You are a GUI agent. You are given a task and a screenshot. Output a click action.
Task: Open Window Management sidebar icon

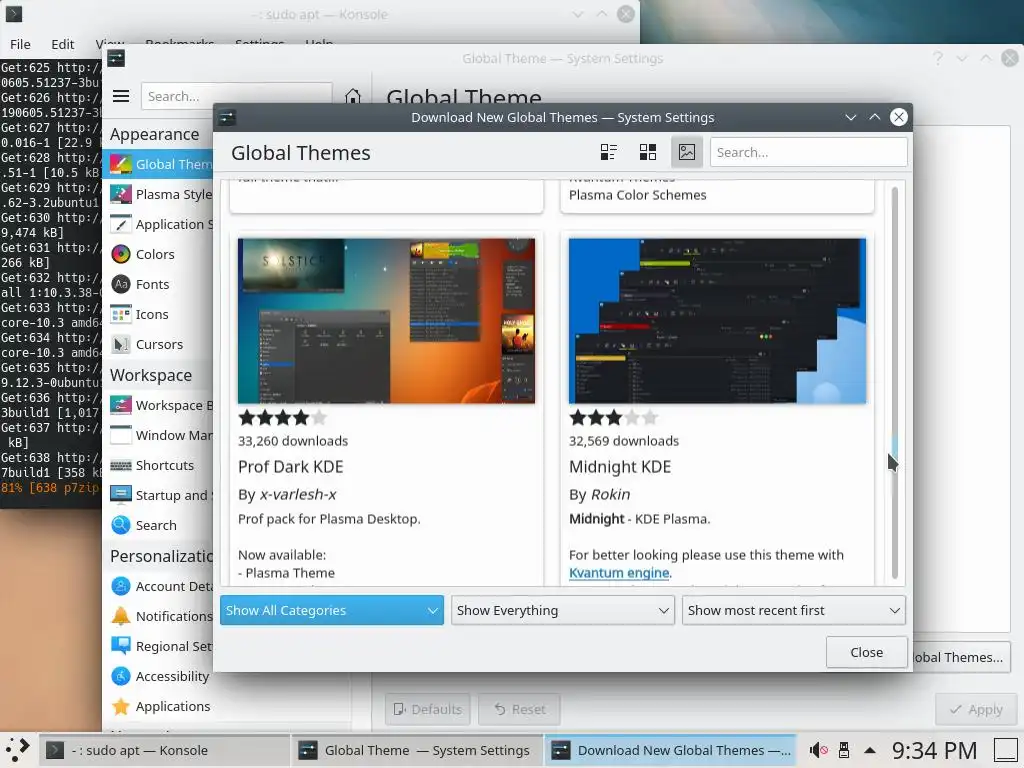click(121, 435)
